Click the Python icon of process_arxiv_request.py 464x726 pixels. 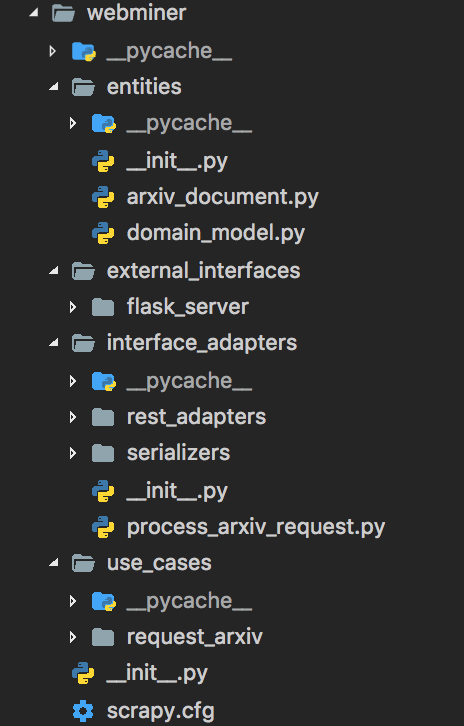(x=103, y=527)
